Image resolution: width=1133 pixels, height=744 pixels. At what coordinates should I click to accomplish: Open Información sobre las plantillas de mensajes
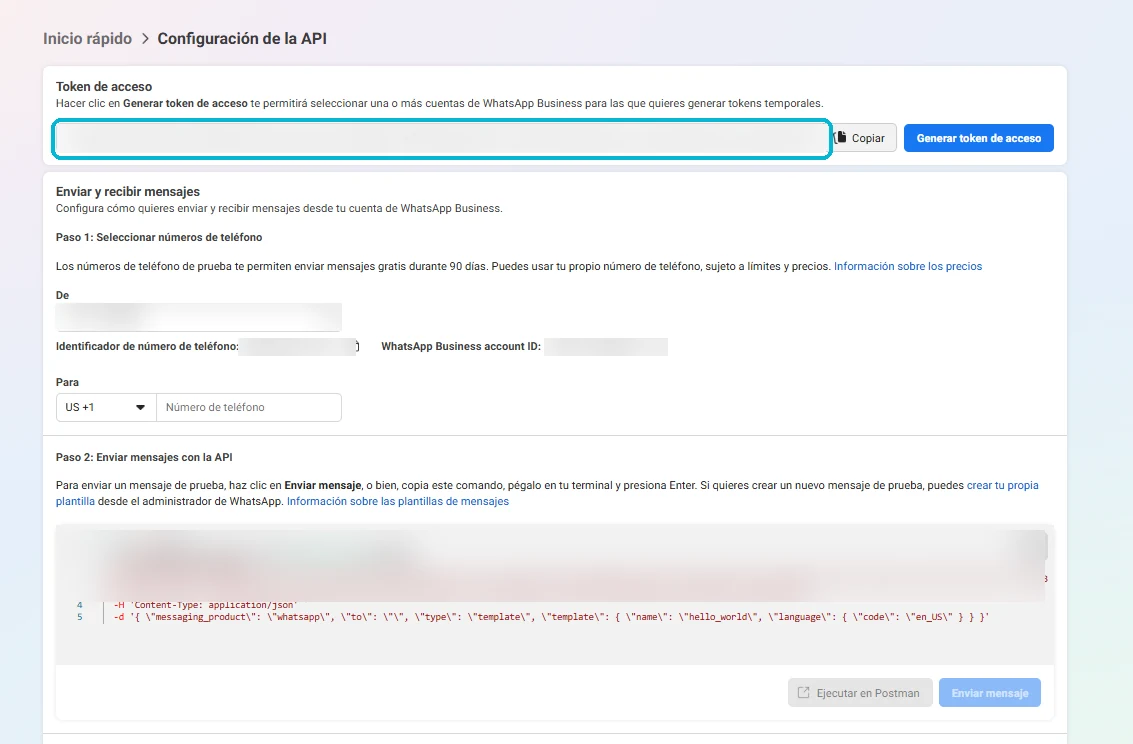coord(397,501)
